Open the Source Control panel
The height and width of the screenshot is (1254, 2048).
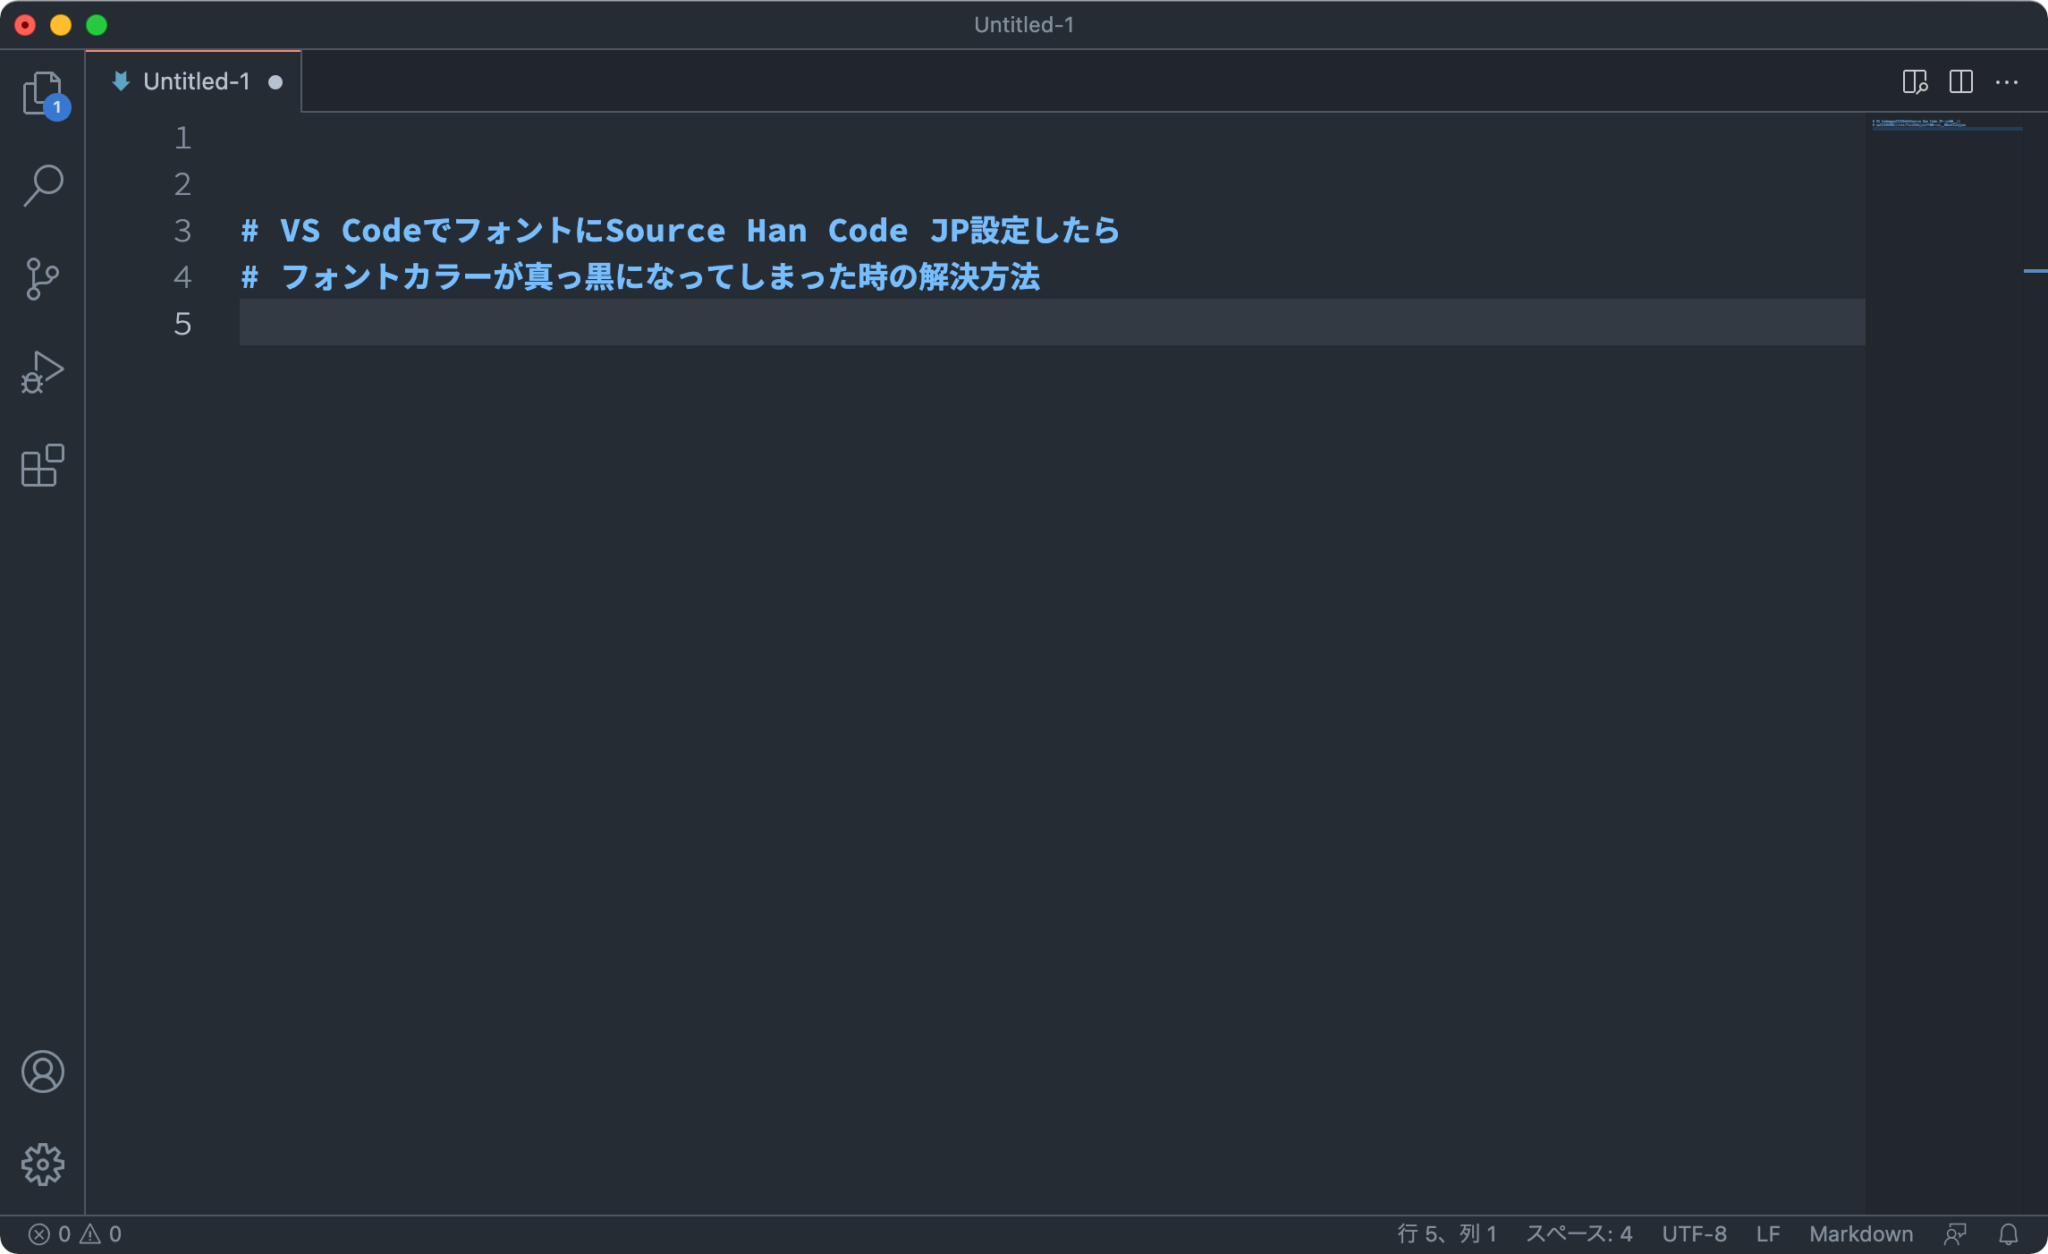(x=42, y=278)
